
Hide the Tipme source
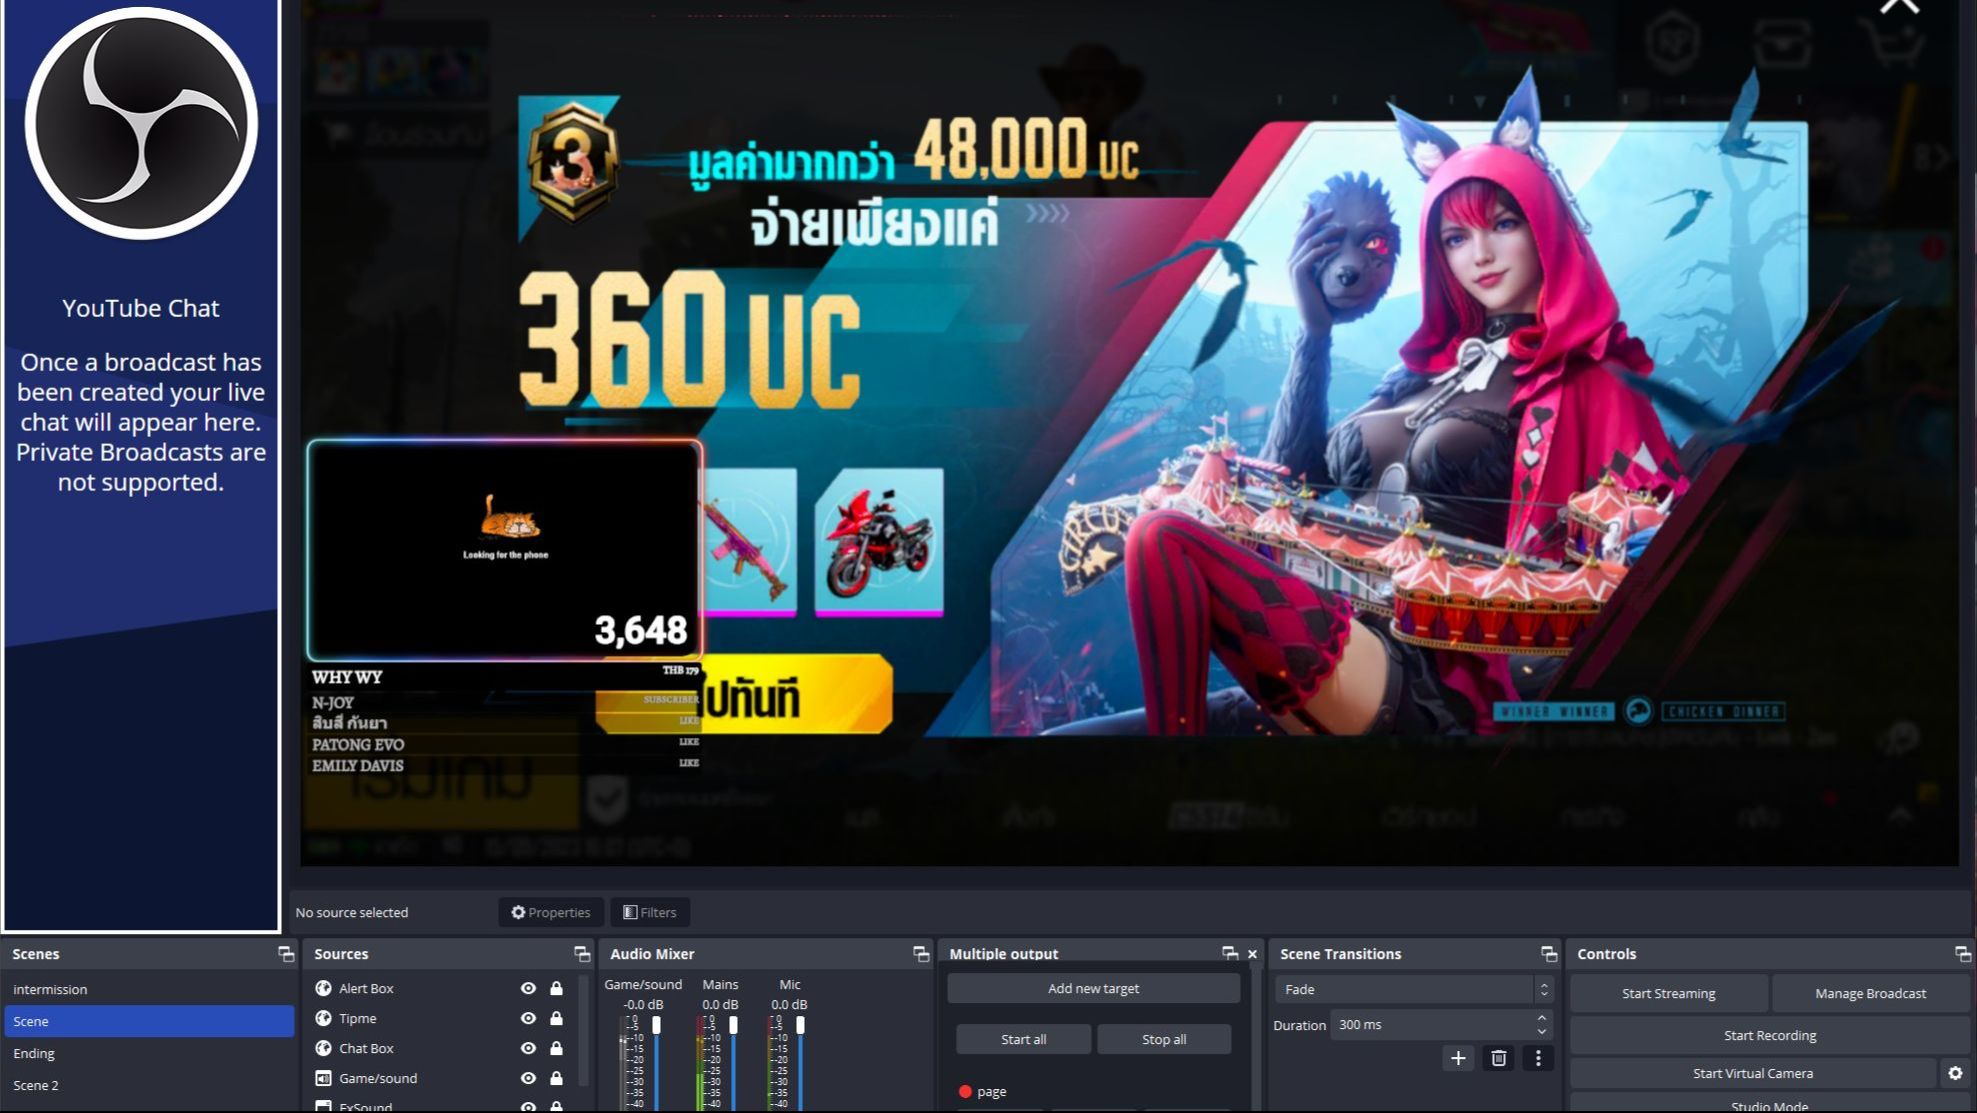tap(528, 1018)
